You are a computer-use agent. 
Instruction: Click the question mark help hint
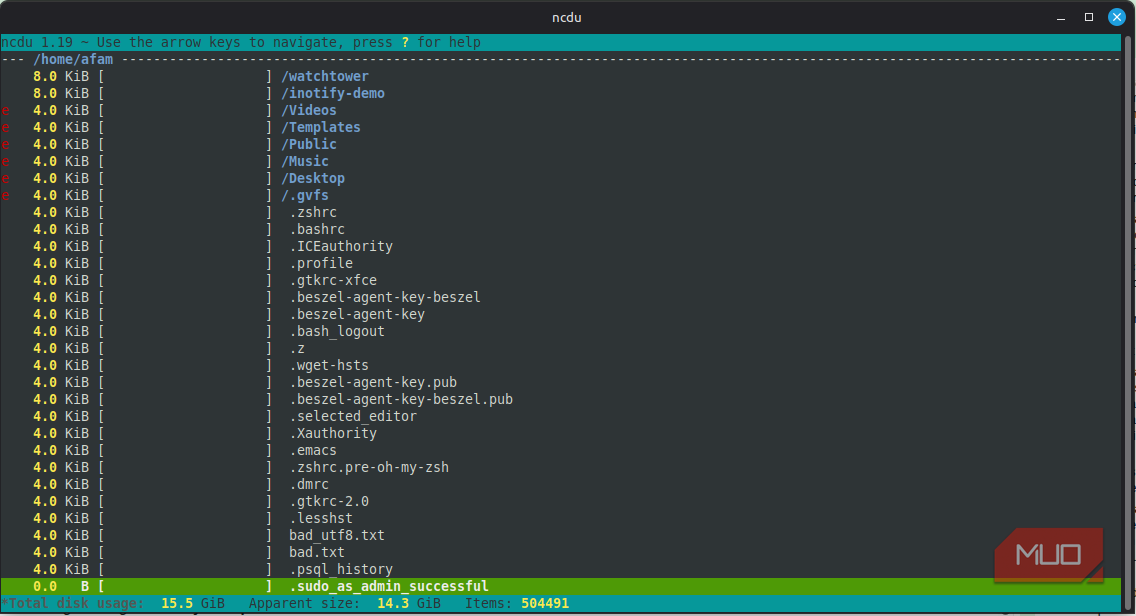point(405,43)
